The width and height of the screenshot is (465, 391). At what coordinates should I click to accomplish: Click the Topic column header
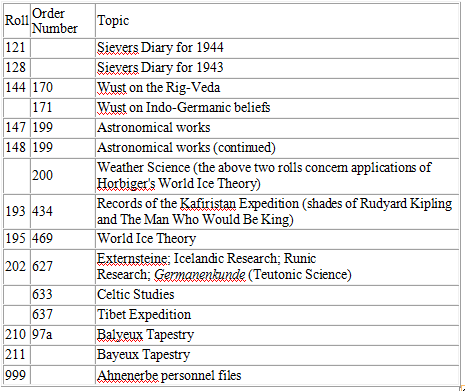click(277, 21)
